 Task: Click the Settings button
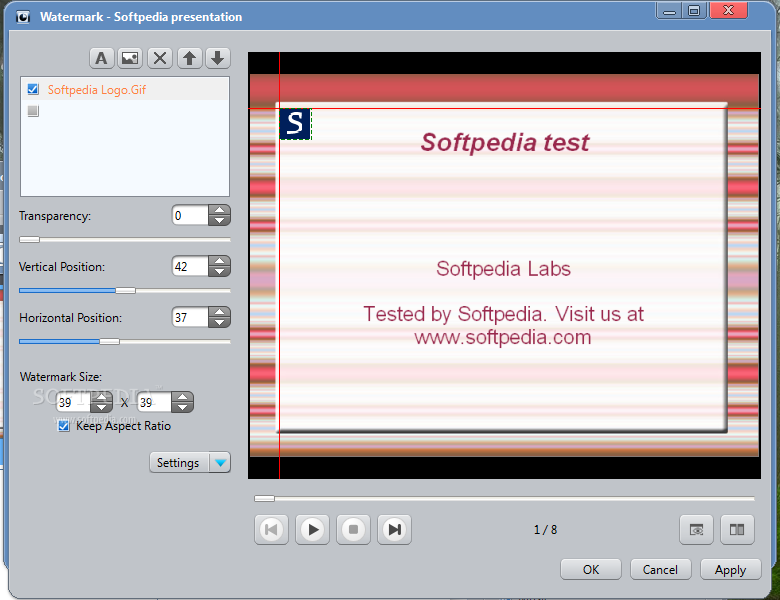pyautogui.click(x=180, y=463)
